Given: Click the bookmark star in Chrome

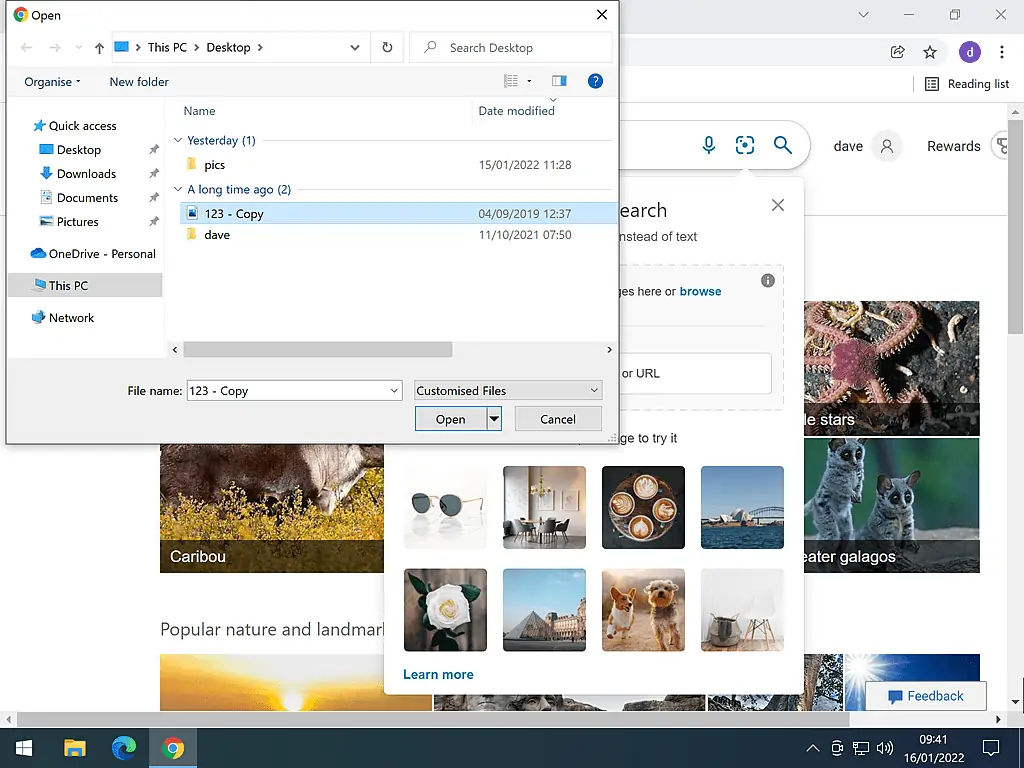Looking at the screenshot, I should 931,52.
